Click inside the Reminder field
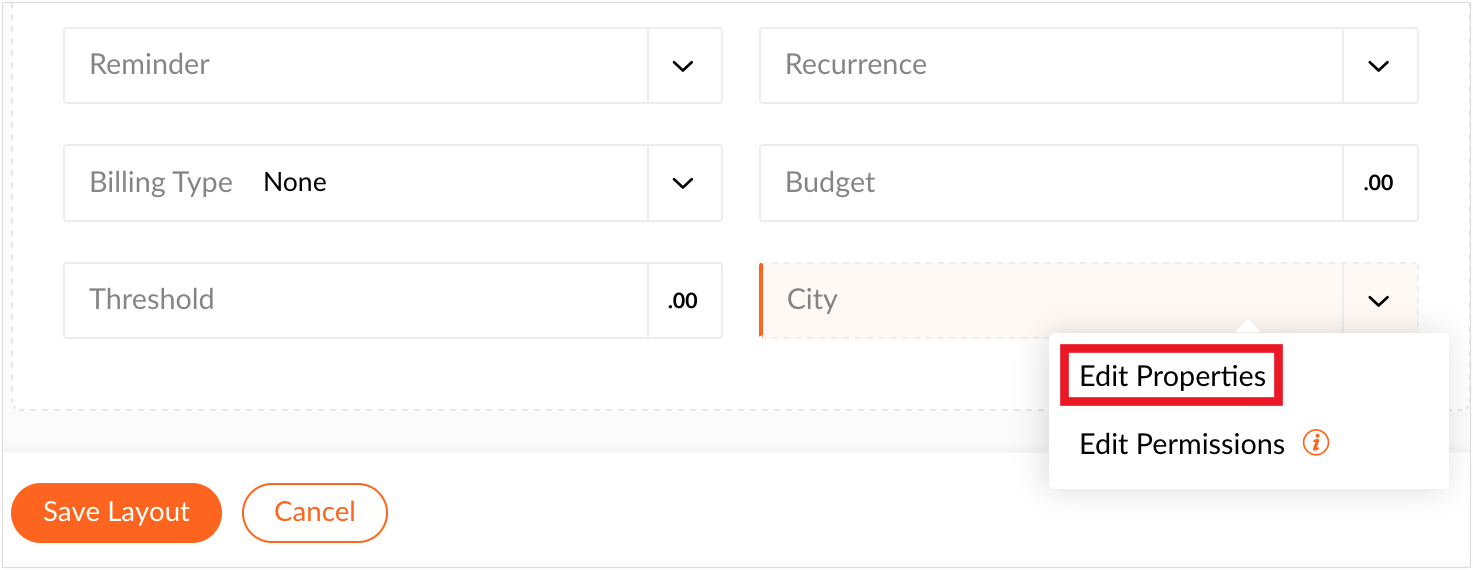This screenshot has height=570, width=1473. tap(356, 66)
